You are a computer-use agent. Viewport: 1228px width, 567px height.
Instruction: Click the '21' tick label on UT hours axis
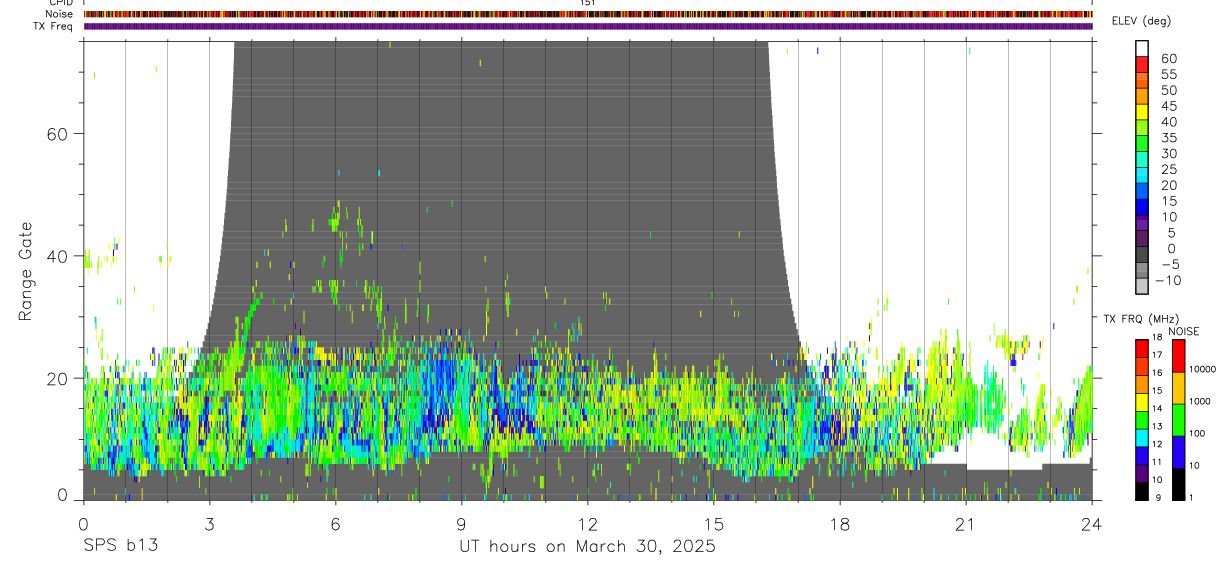click(x=965, y=524)
